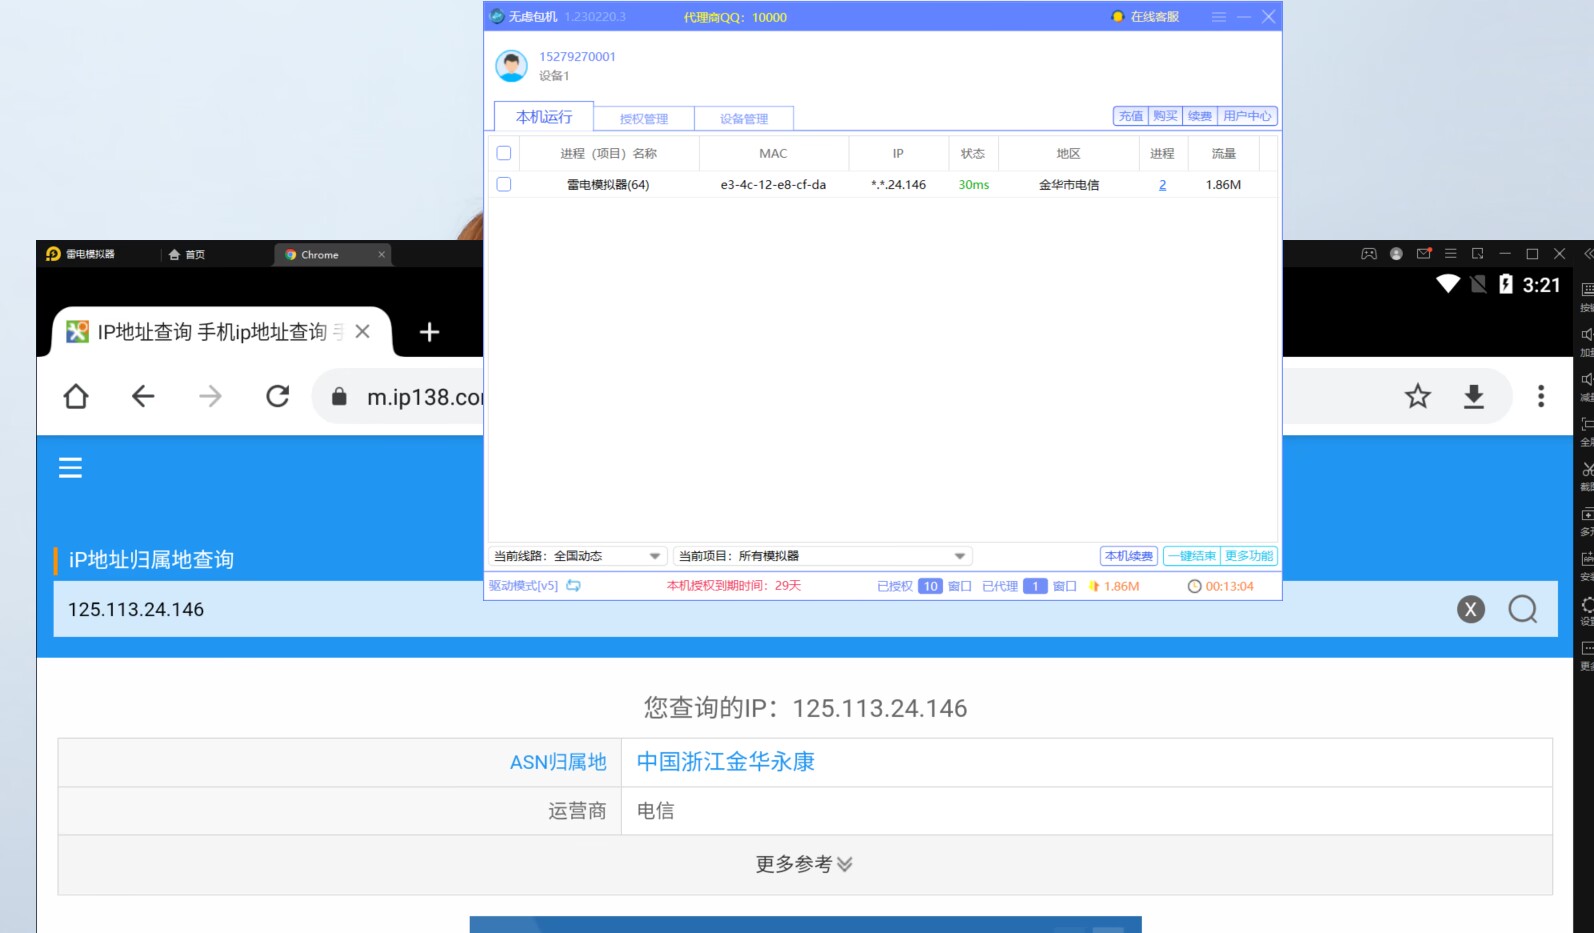Click the 续费 button
This screenshot has height=933, width=1594.
tap(1200, 116)
